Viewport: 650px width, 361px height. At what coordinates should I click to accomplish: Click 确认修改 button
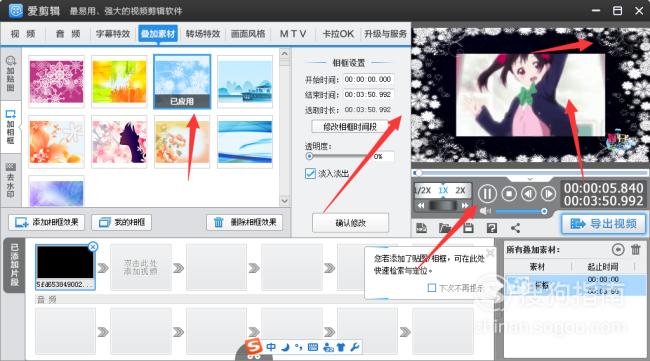[x=350, y=223]
